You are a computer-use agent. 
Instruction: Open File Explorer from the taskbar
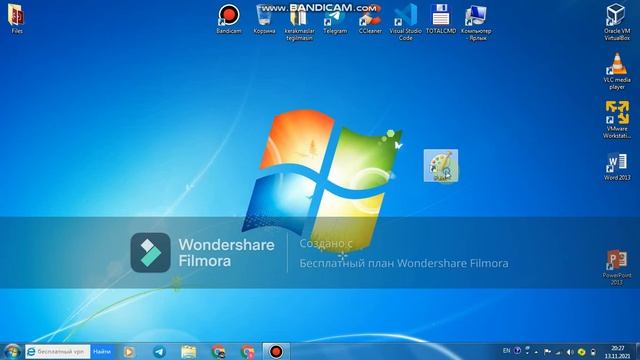pos(189,351)
